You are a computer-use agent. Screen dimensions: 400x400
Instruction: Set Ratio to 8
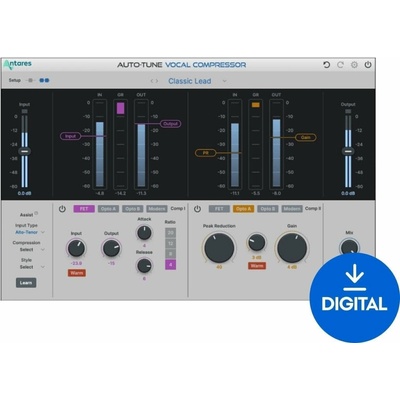pos(171,254)
